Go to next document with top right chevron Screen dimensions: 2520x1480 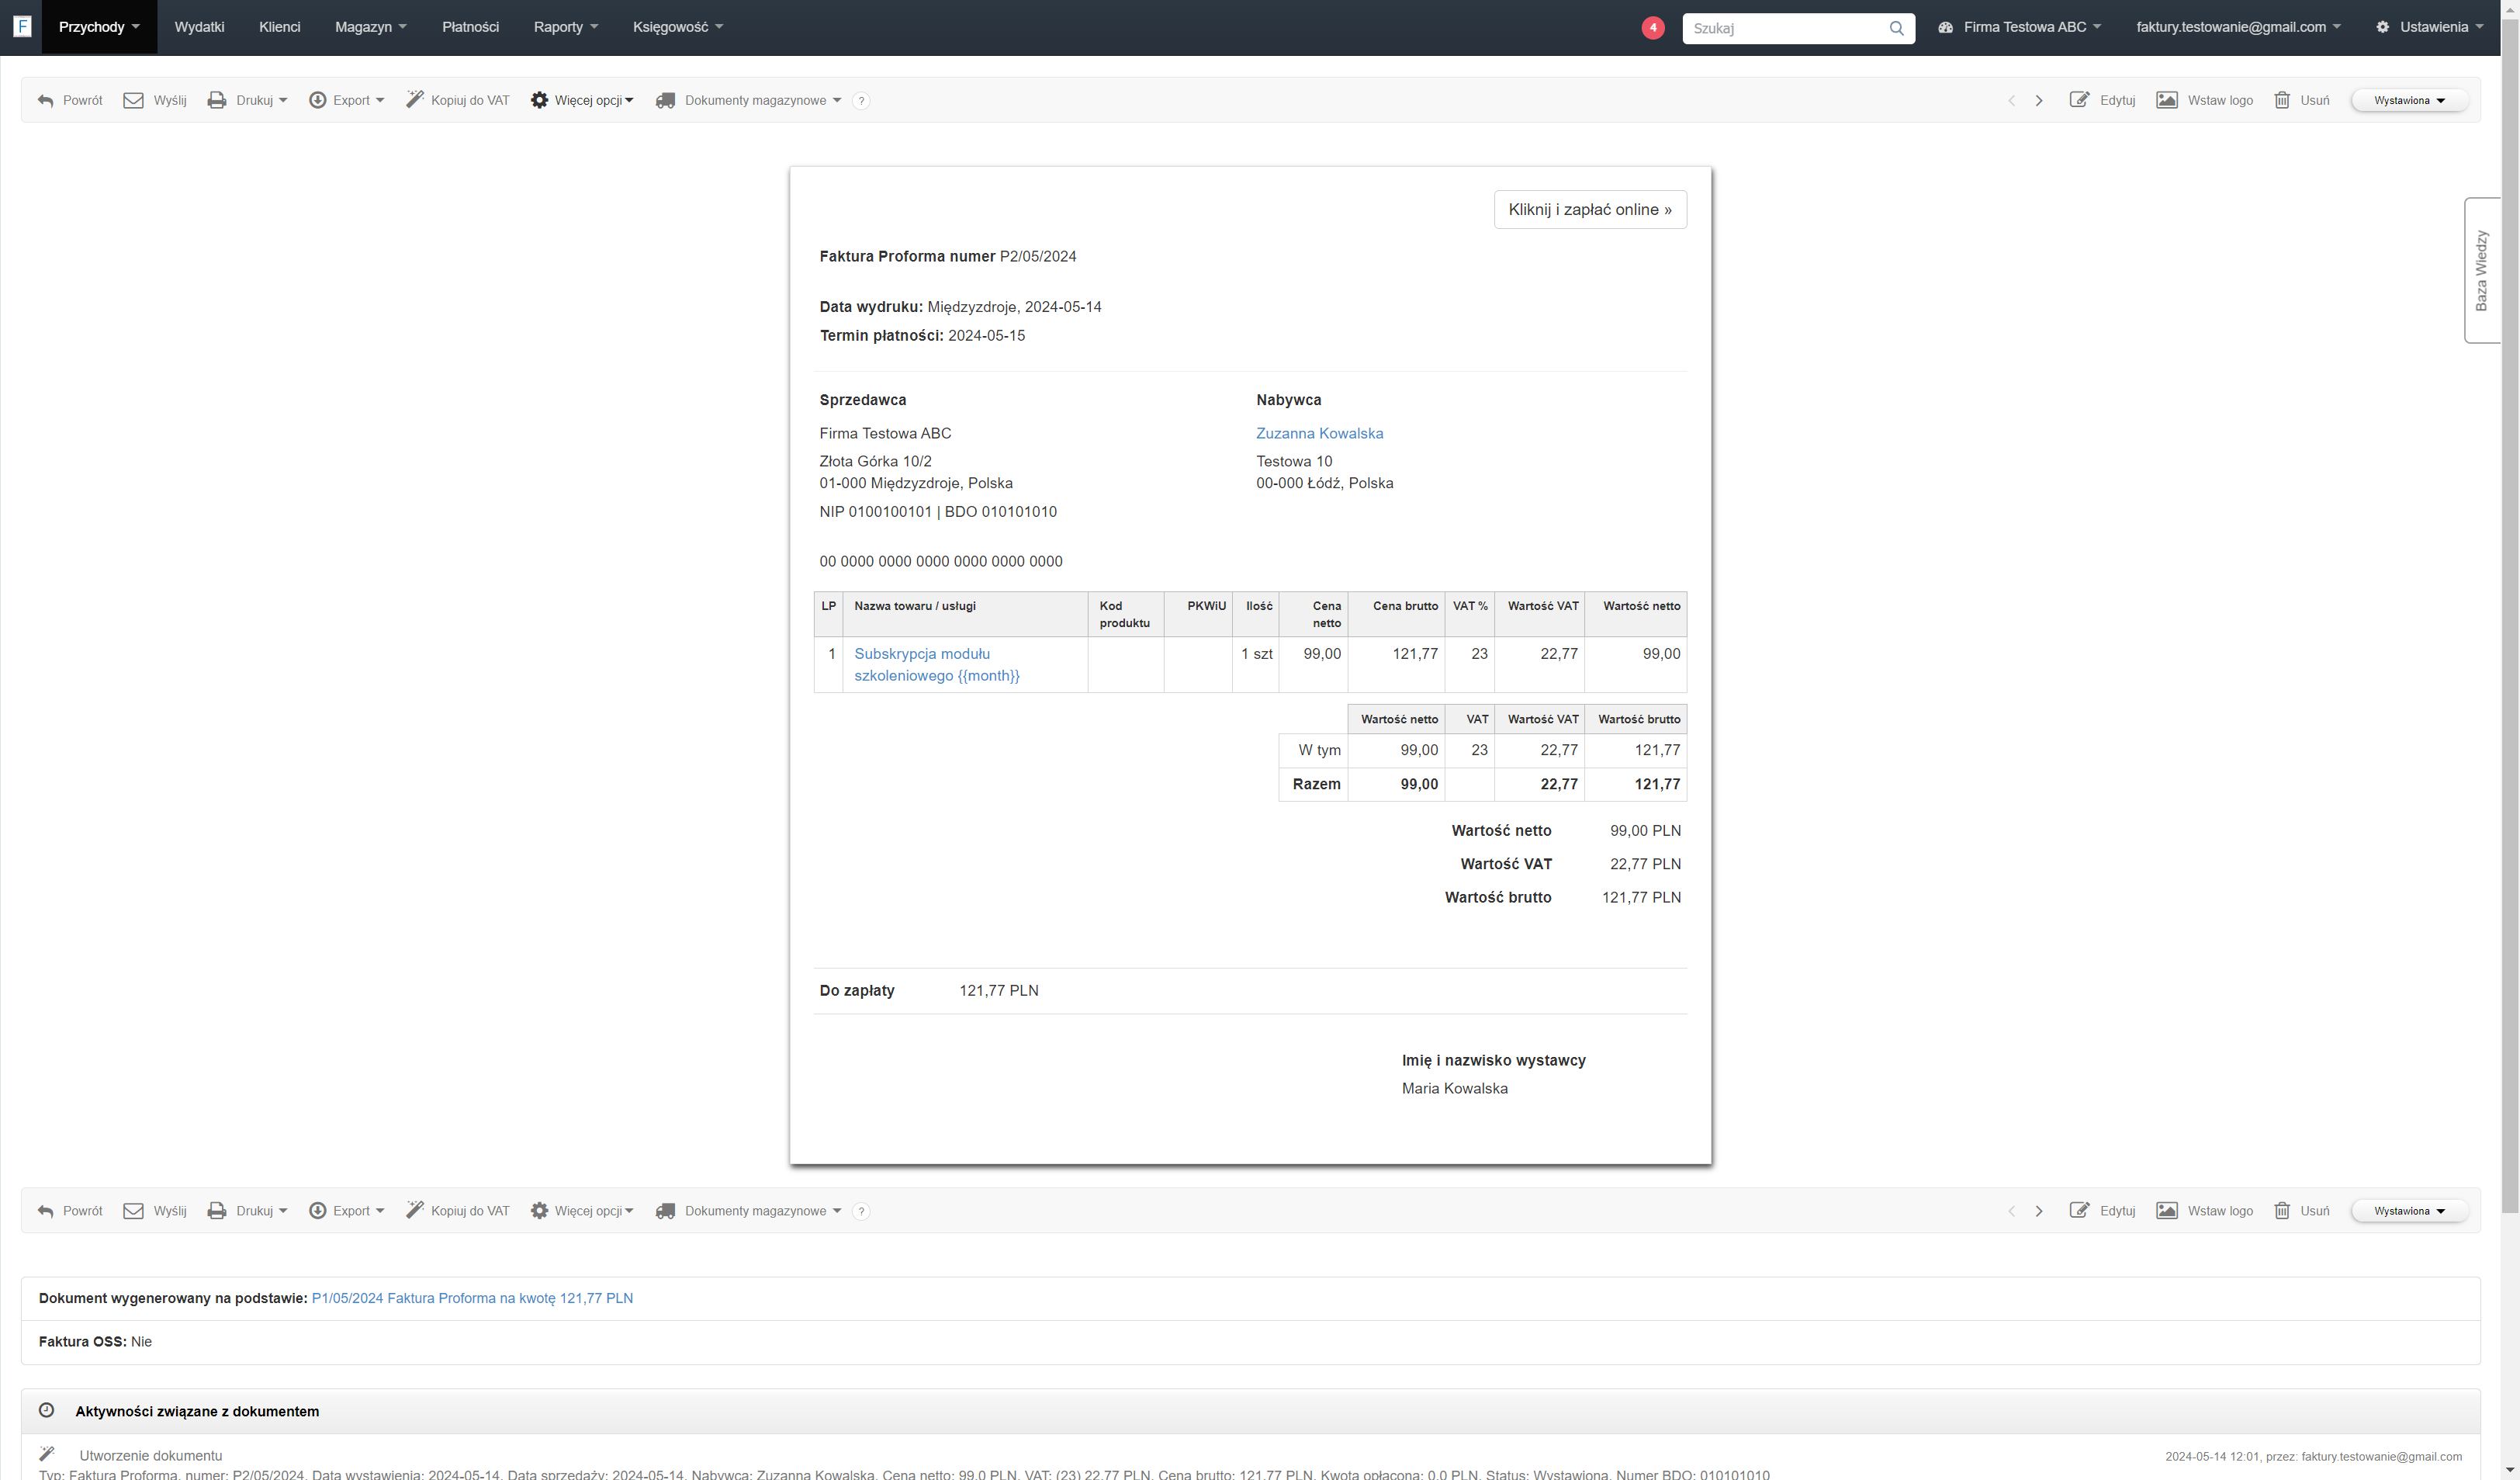pos(2039,101)
